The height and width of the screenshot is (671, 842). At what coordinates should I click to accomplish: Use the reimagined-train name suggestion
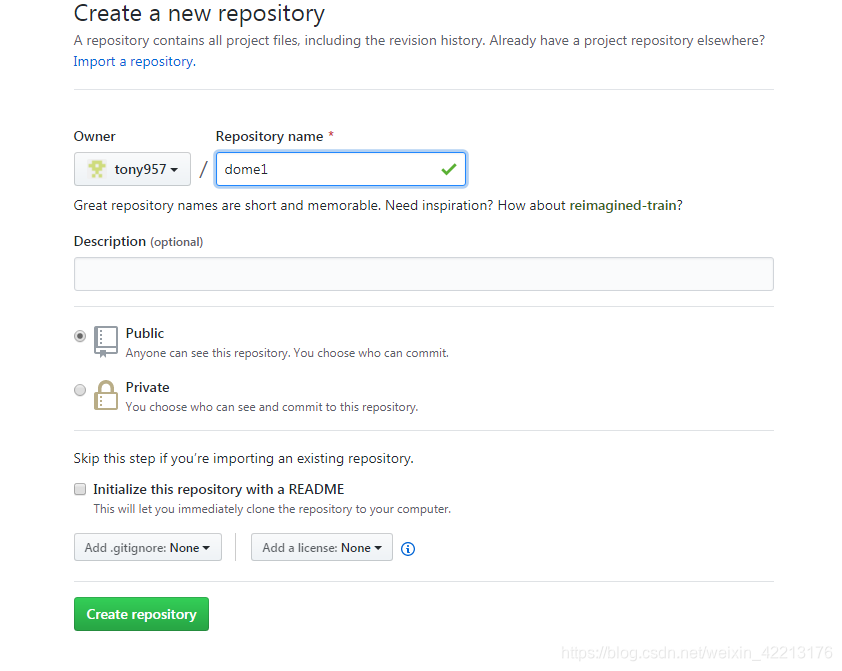[x=622, y=206]
